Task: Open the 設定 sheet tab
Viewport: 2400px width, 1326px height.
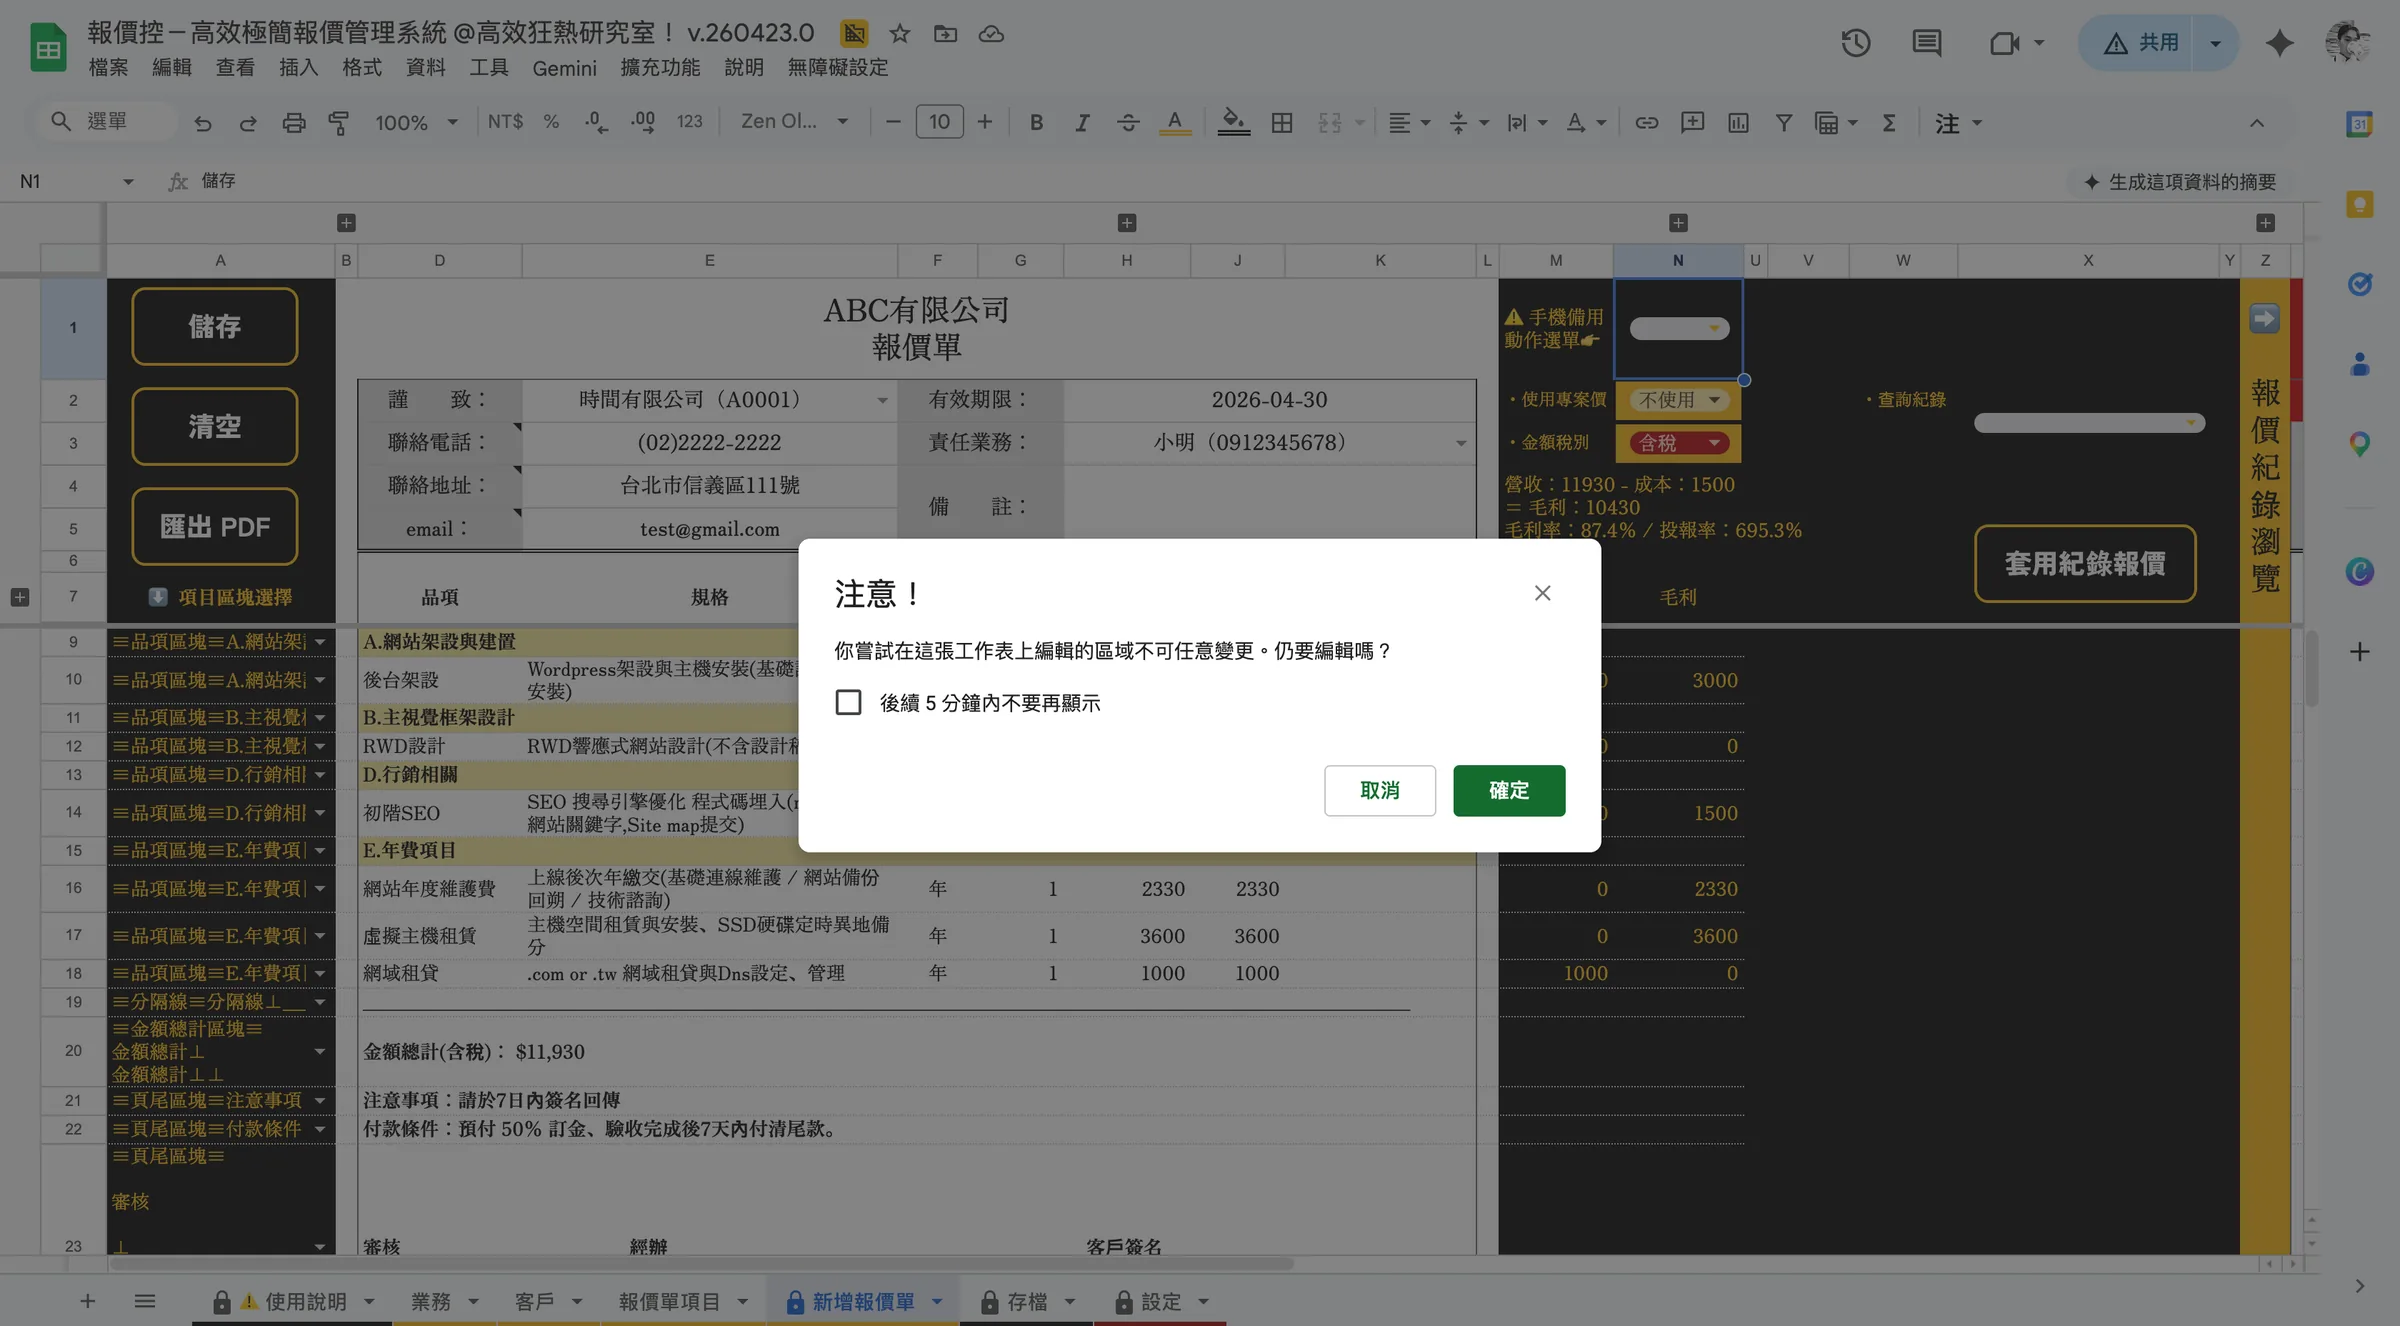Action: 1161,1301
